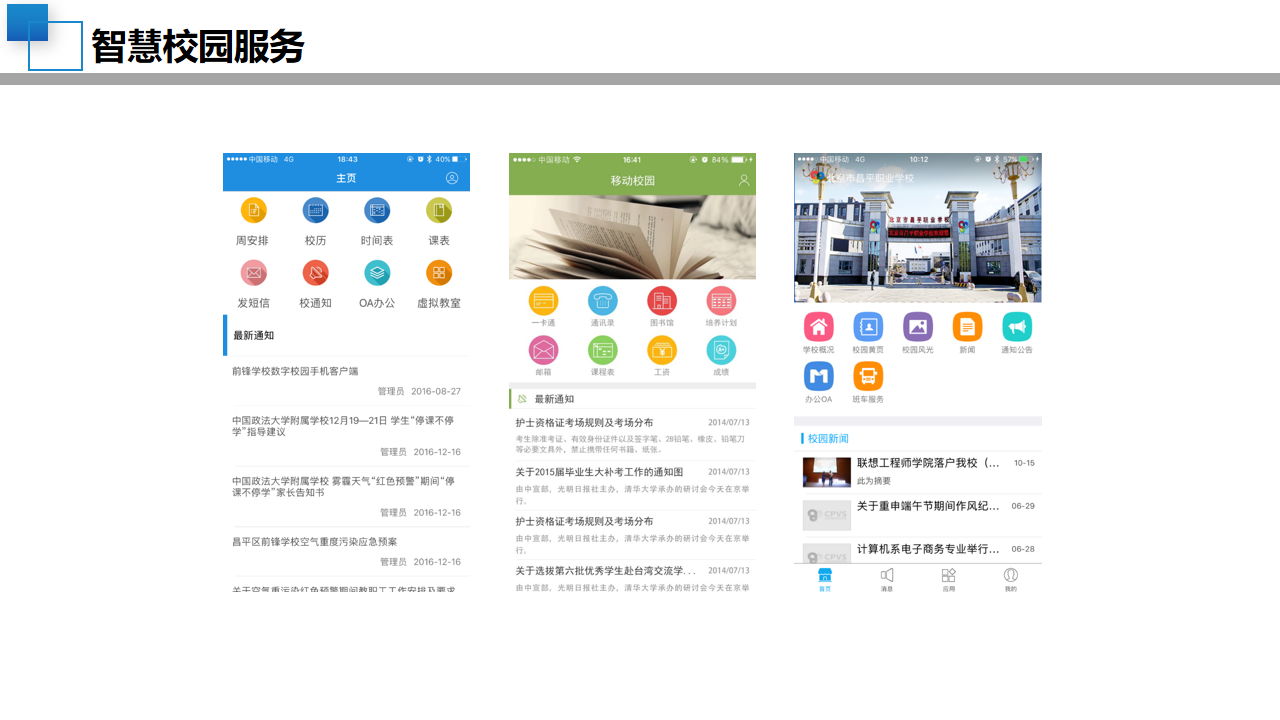
Task: Select the 图书馆 library icon
Action: tap(661, 300)
